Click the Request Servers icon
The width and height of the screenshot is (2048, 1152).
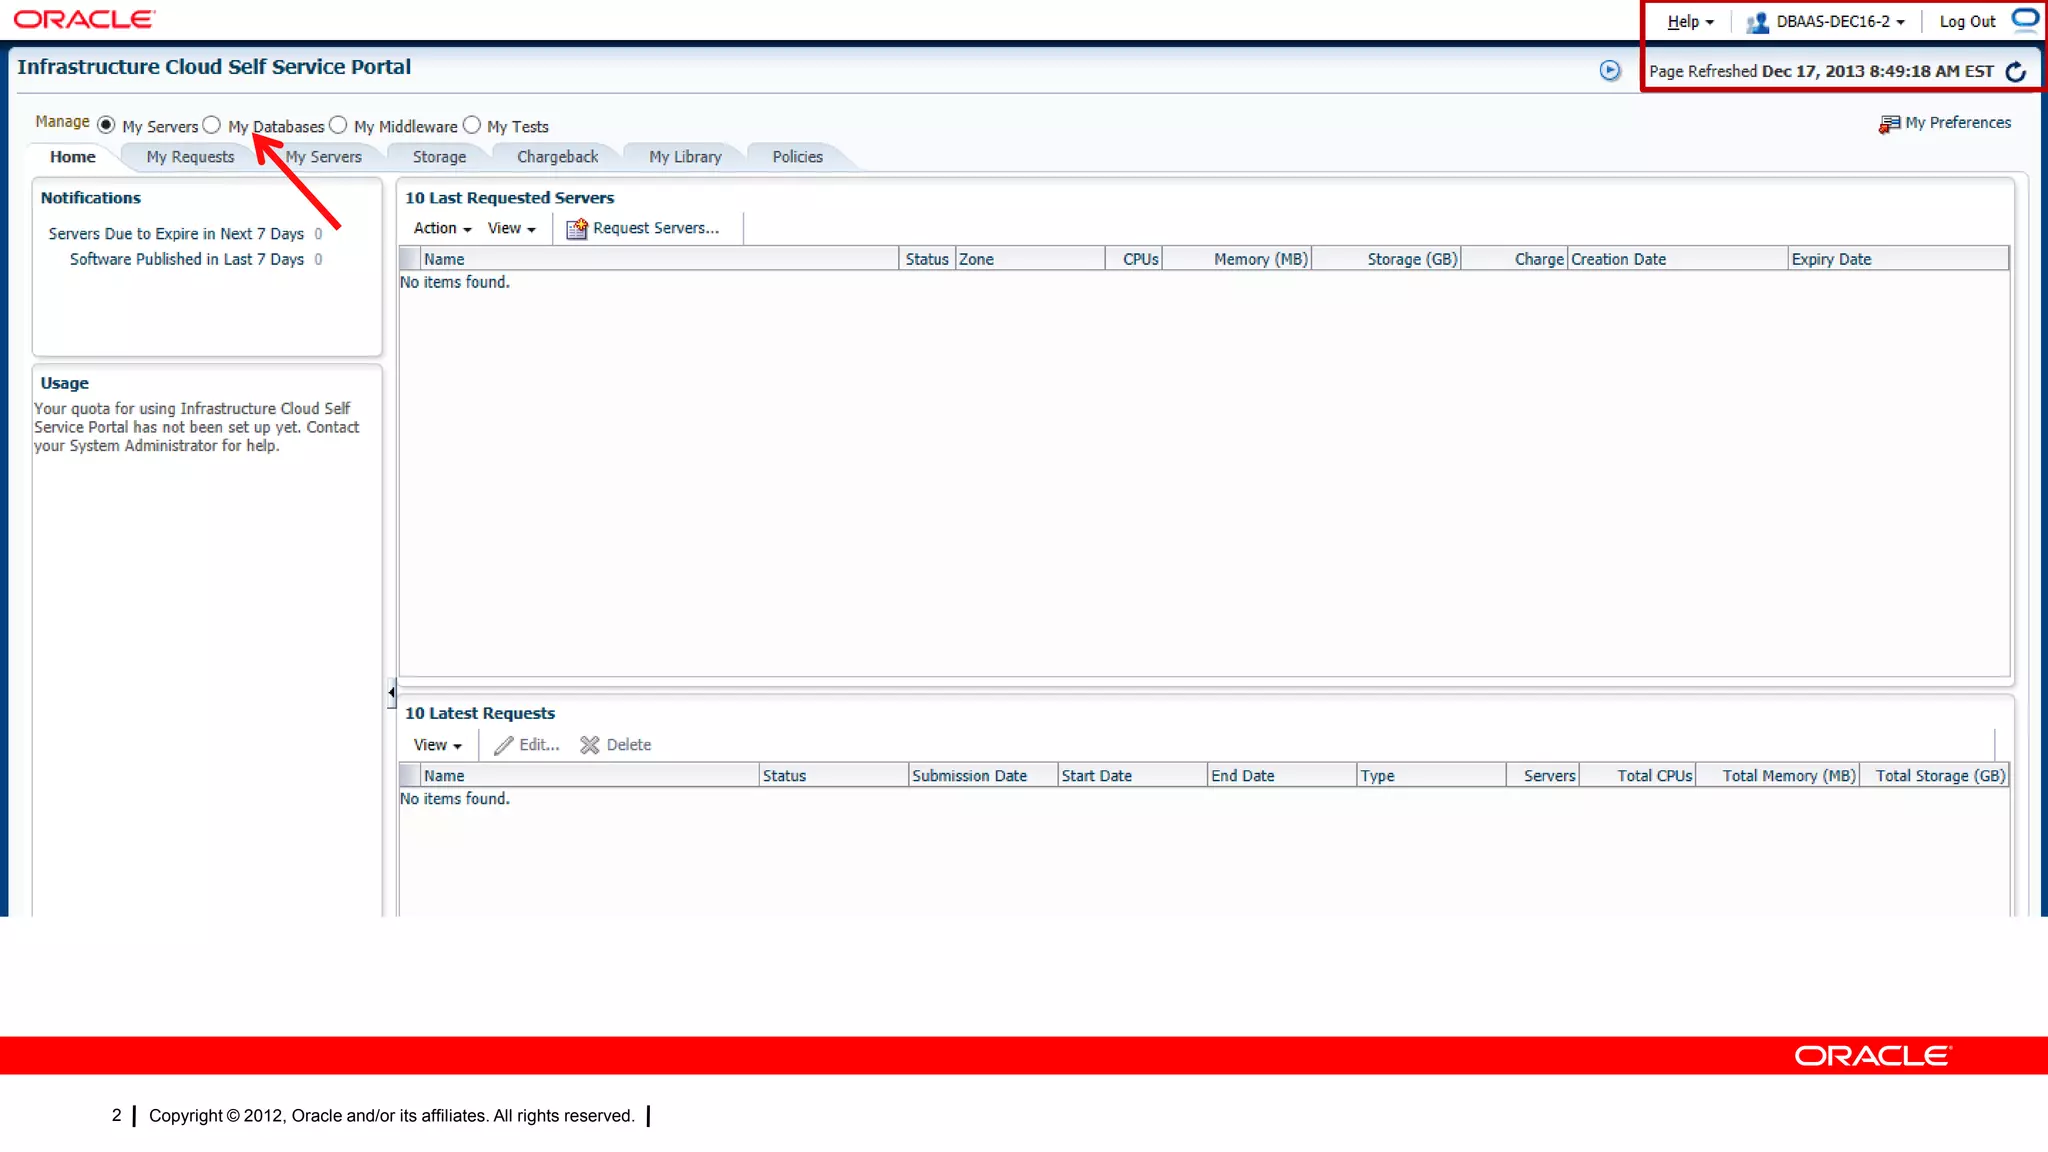[x=577, y=229]
